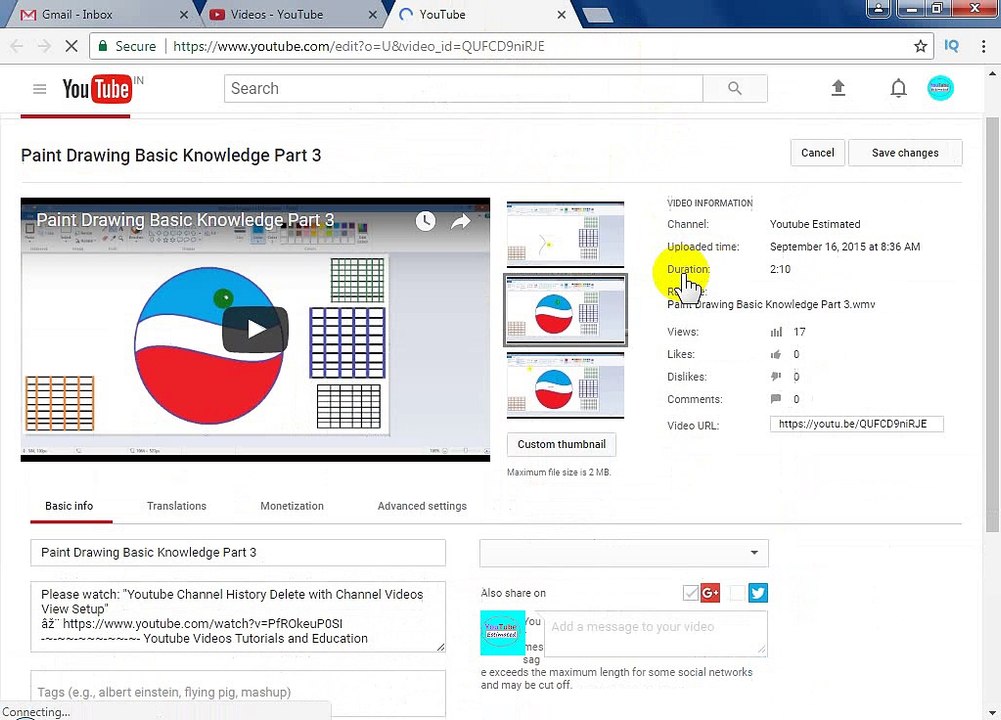Select the Translations tab
The image size is (1001, 720).
coord(177,506)
